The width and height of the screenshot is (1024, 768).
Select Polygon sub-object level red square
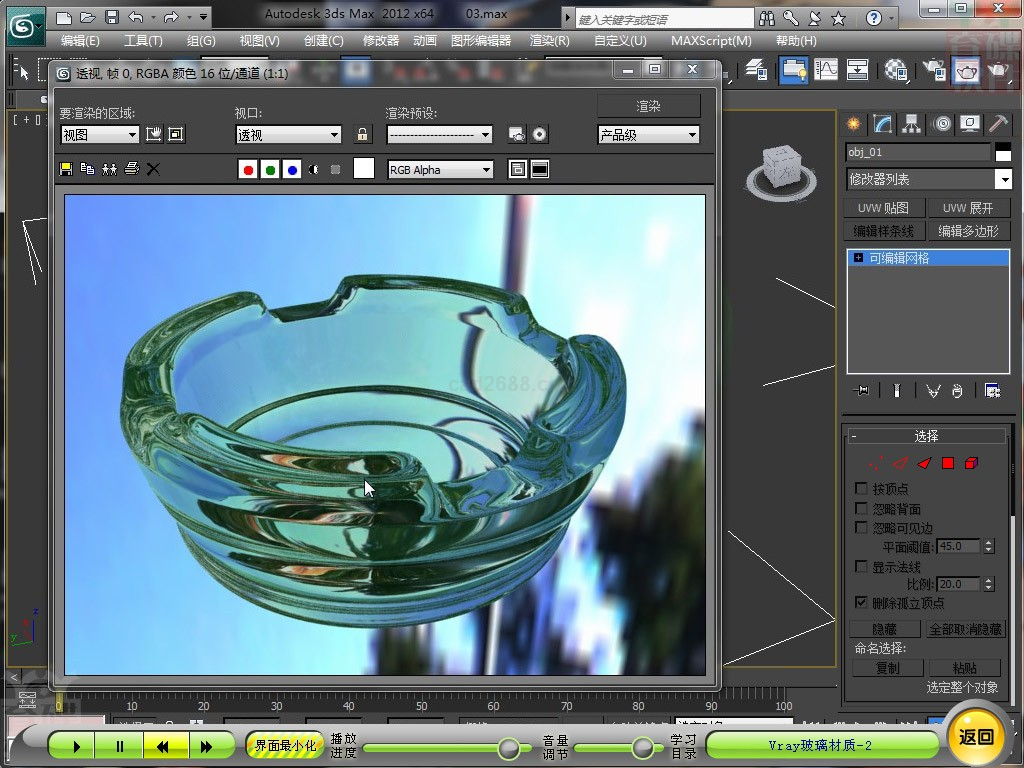pyautogui.click(x=948, y=463)
